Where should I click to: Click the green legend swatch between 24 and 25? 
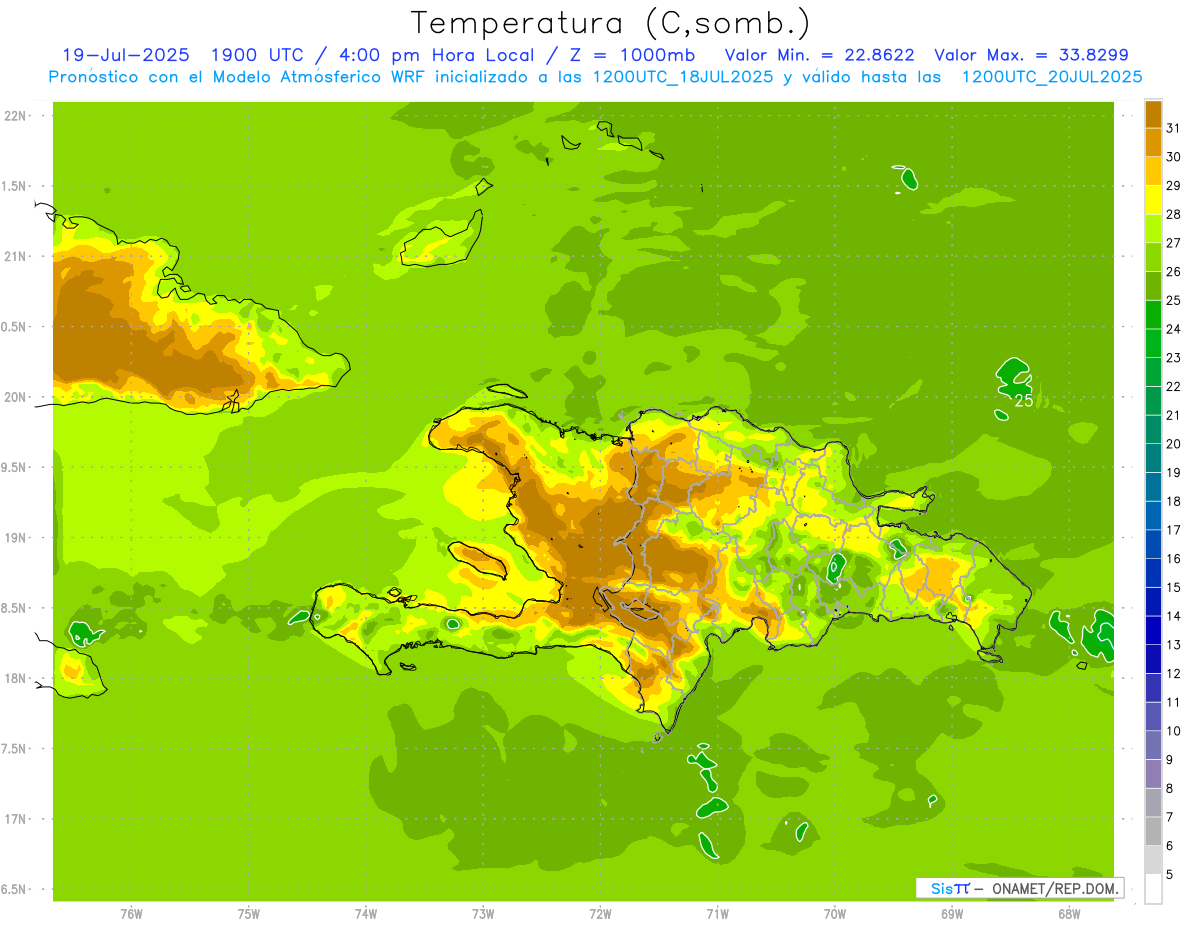pos(1153,315)
